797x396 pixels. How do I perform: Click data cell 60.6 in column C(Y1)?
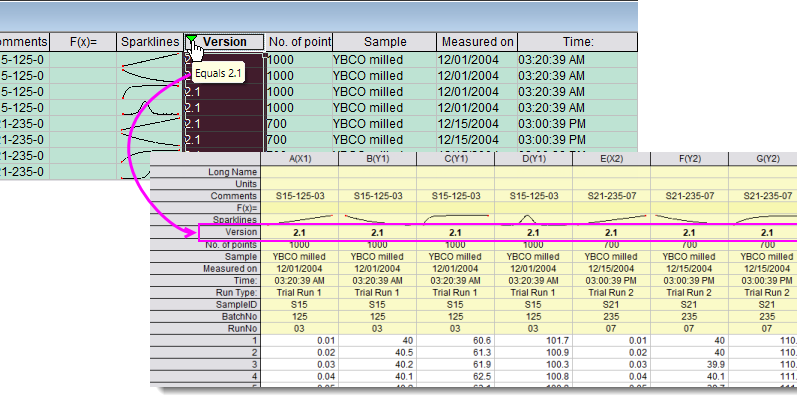coord(455,341)
